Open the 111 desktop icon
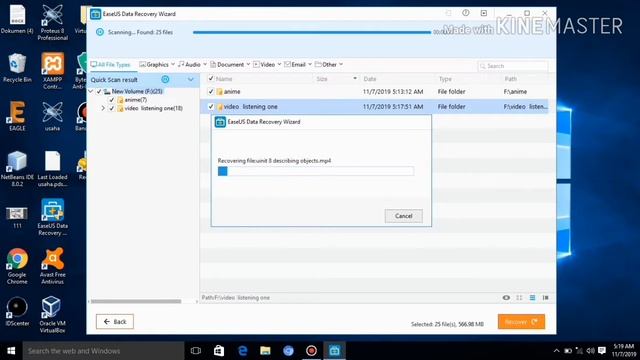Image resolution: width=640 pixels, height=360 pixels. click(x=17, y=217)
